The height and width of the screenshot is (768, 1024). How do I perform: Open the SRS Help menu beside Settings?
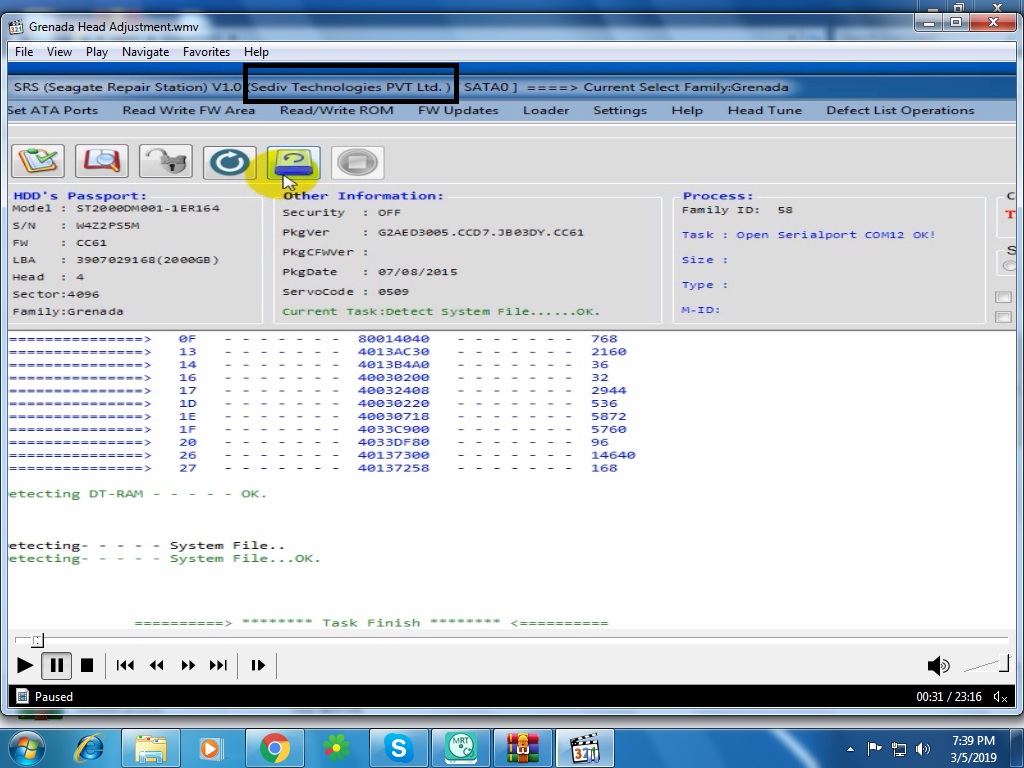coord(687,110)
